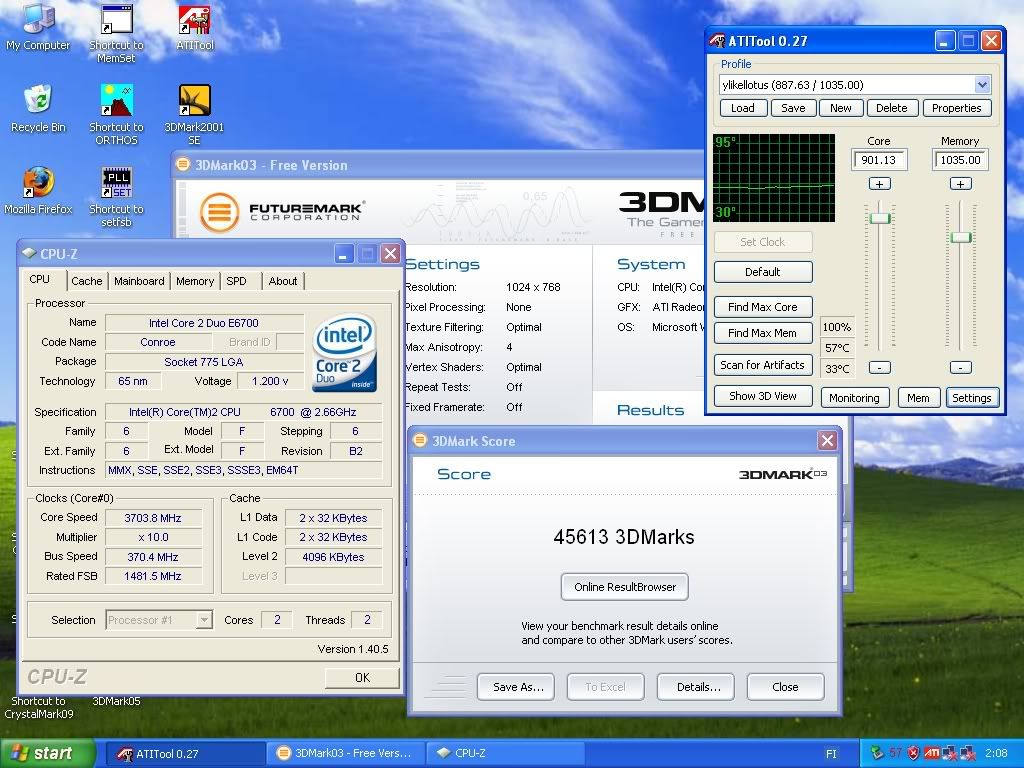Click the temperature graph in ATITool
This screenshot has height=768, width=1024.
[774, 178]
